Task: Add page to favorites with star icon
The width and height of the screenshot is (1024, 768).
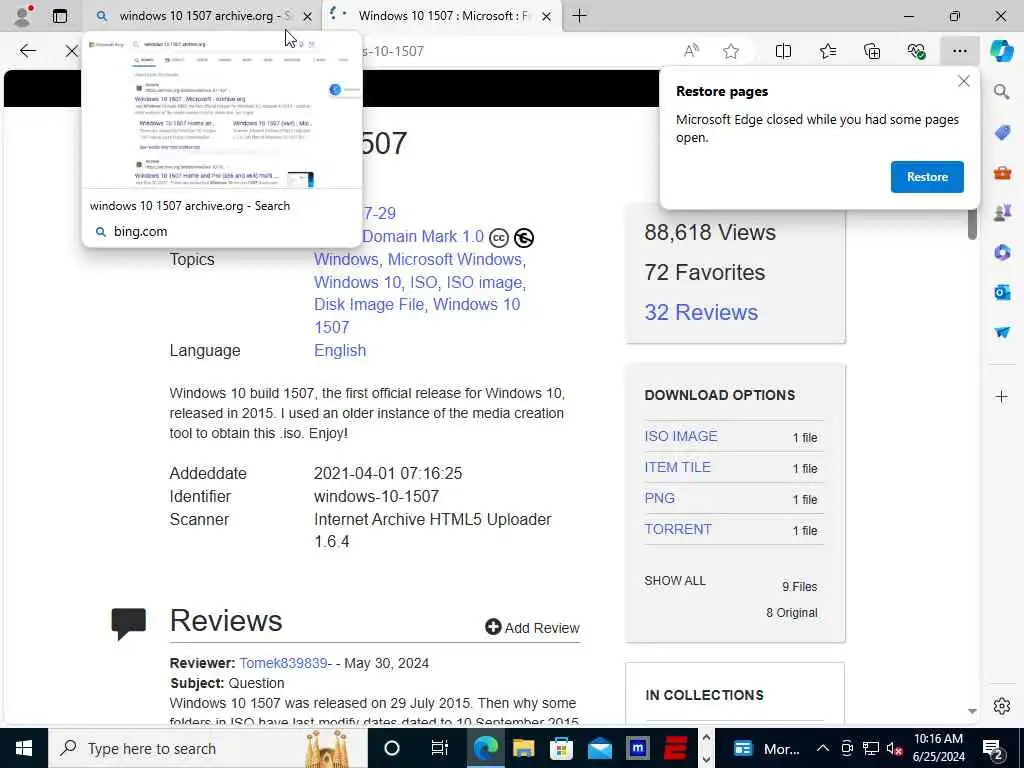Action: coord(731,51)
